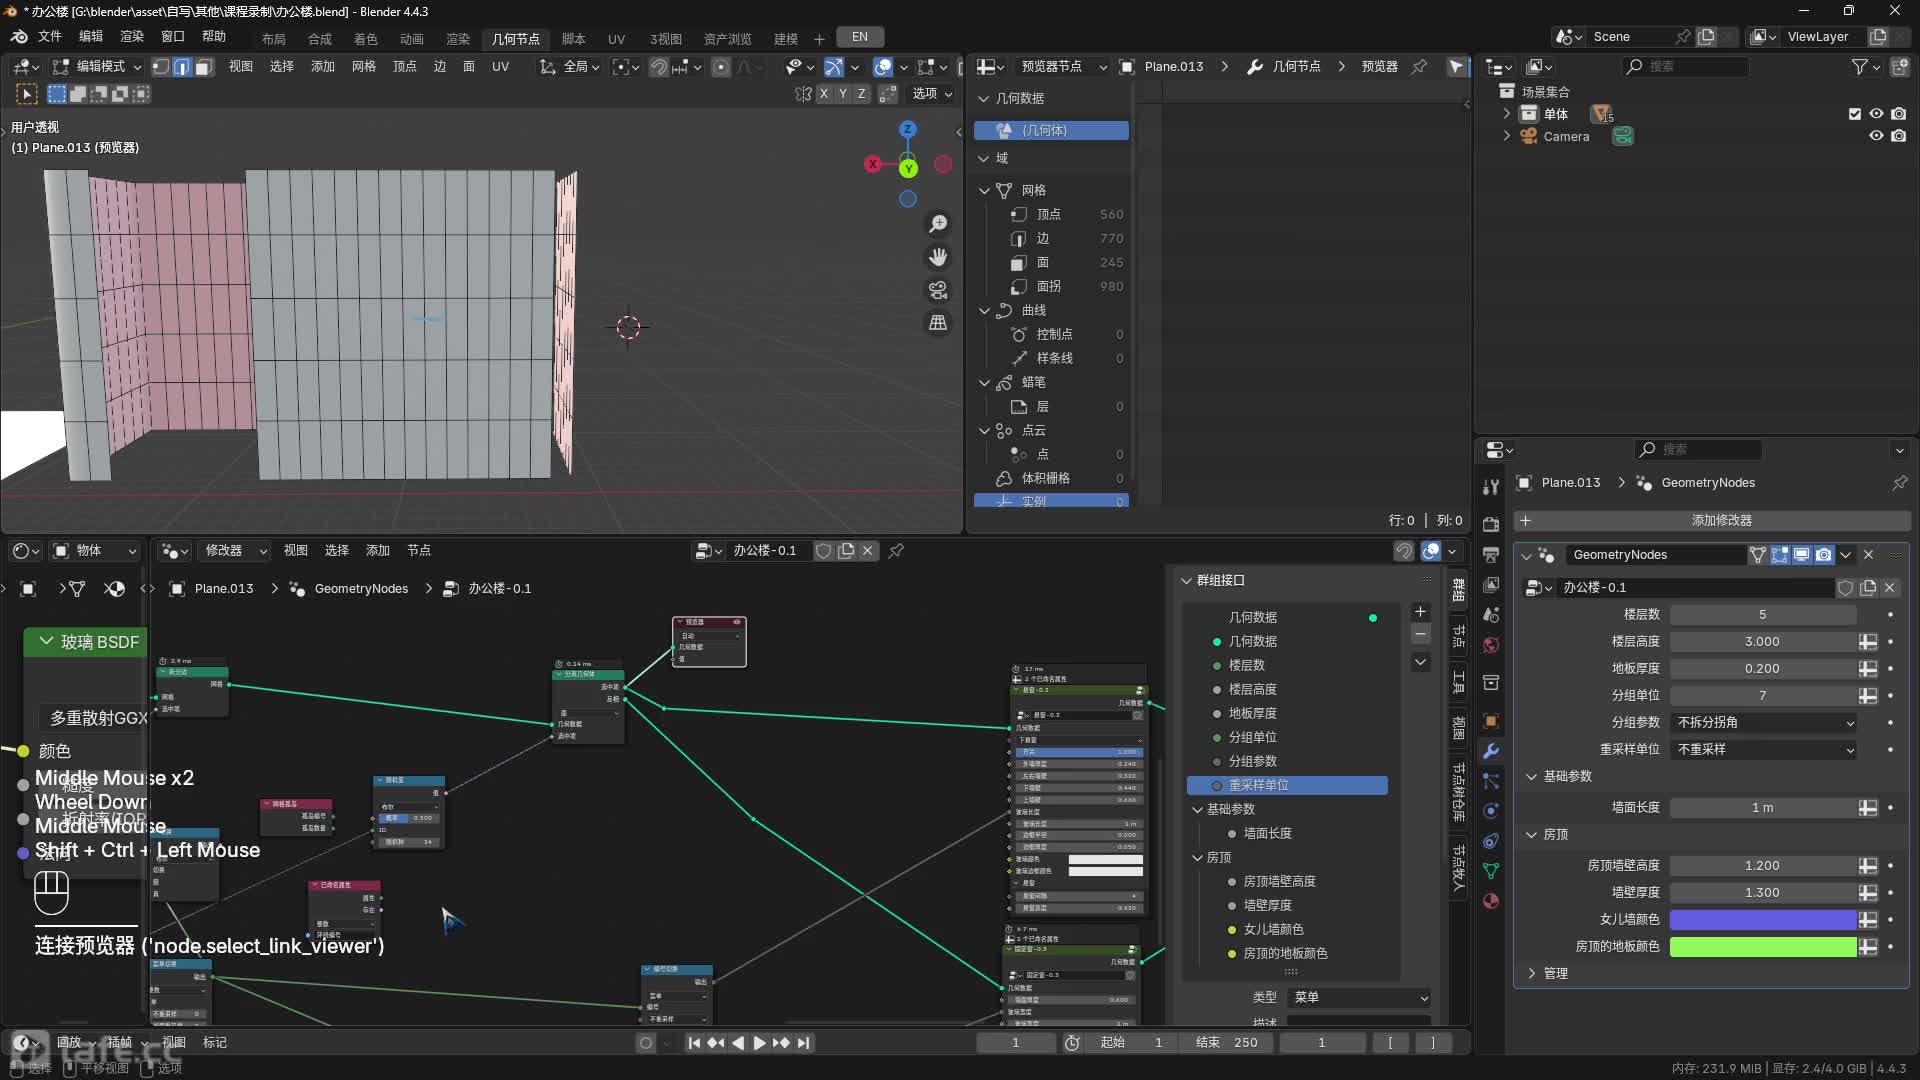Image resolution: width=1920 pixels, height=1080 pixels.
Task: Toggle visibility eye for Camera object
Action: pyautogui.click(x=1876, y=137)
